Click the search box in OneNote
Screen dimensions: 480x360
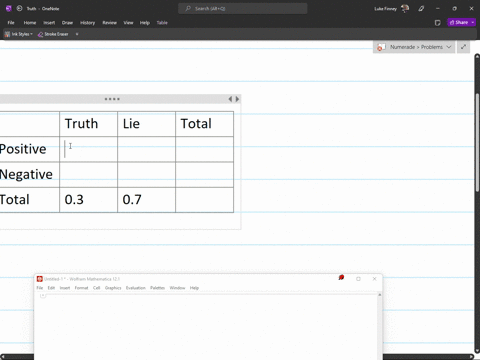point(243,9)
